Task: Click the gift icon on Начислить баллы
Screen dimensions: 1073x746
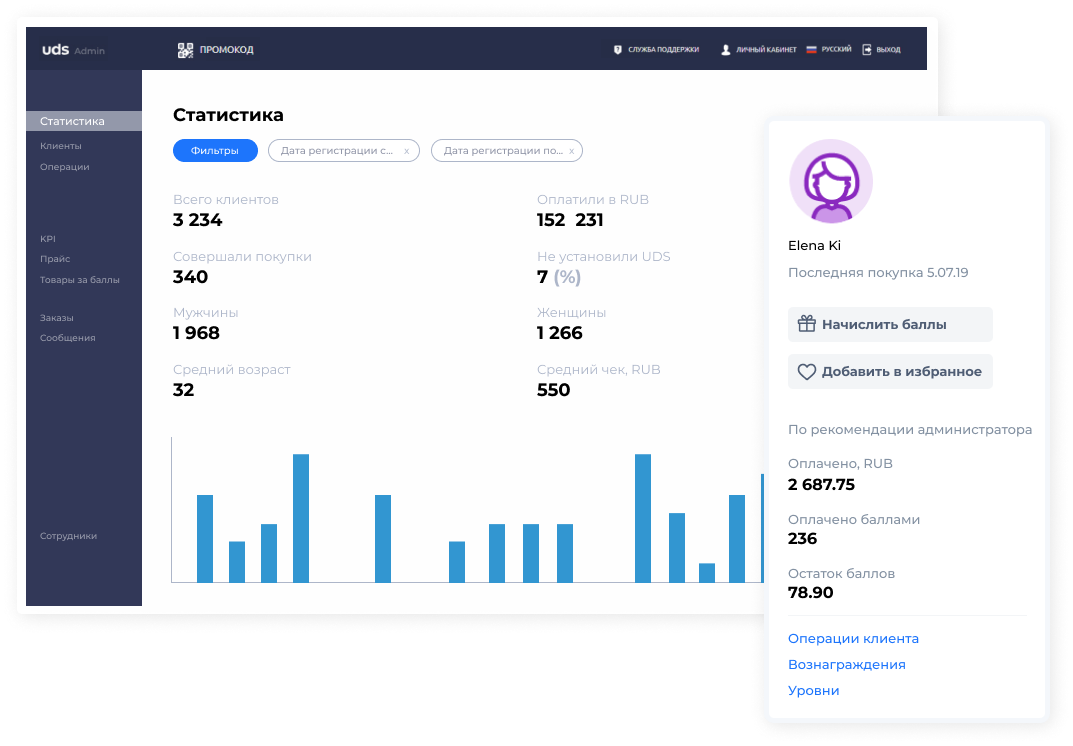Action: (807, 324)
